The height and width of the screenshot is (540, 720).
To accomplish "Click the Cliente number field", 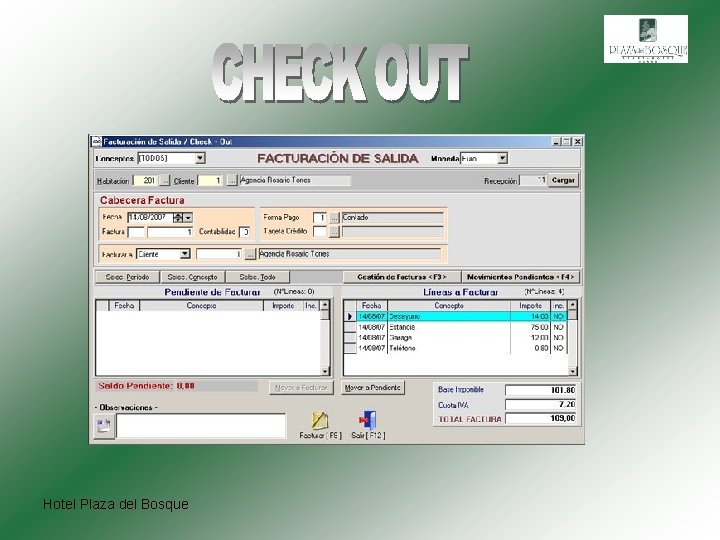I will coord(211,180).
